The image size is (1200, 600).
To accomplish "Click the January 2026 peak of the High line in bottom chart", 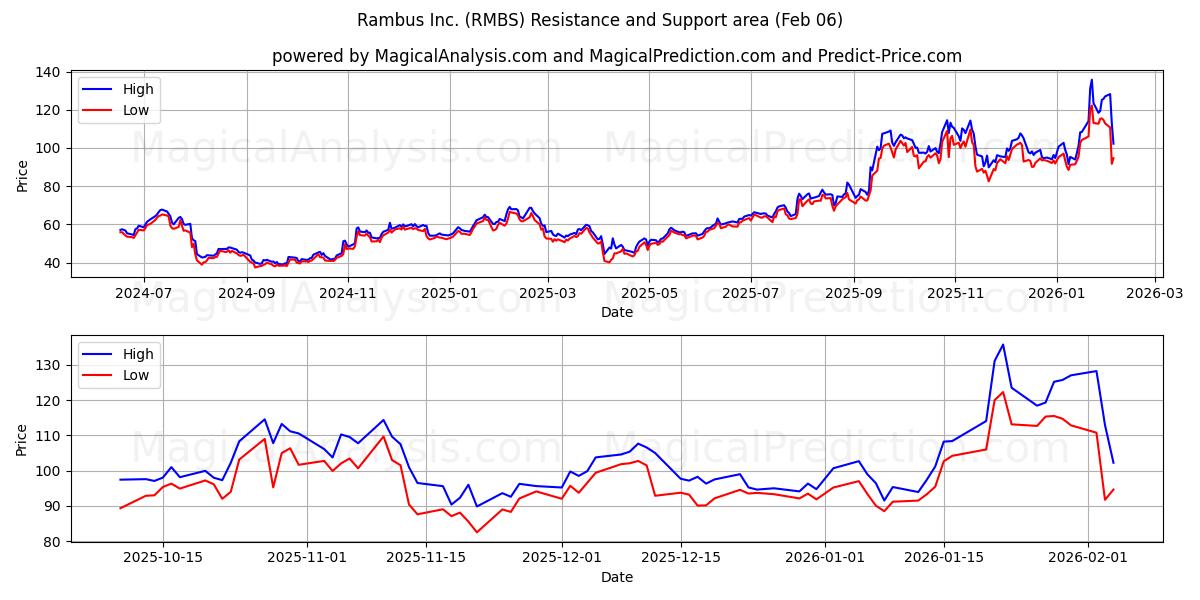I will (x=1003, y=344).
